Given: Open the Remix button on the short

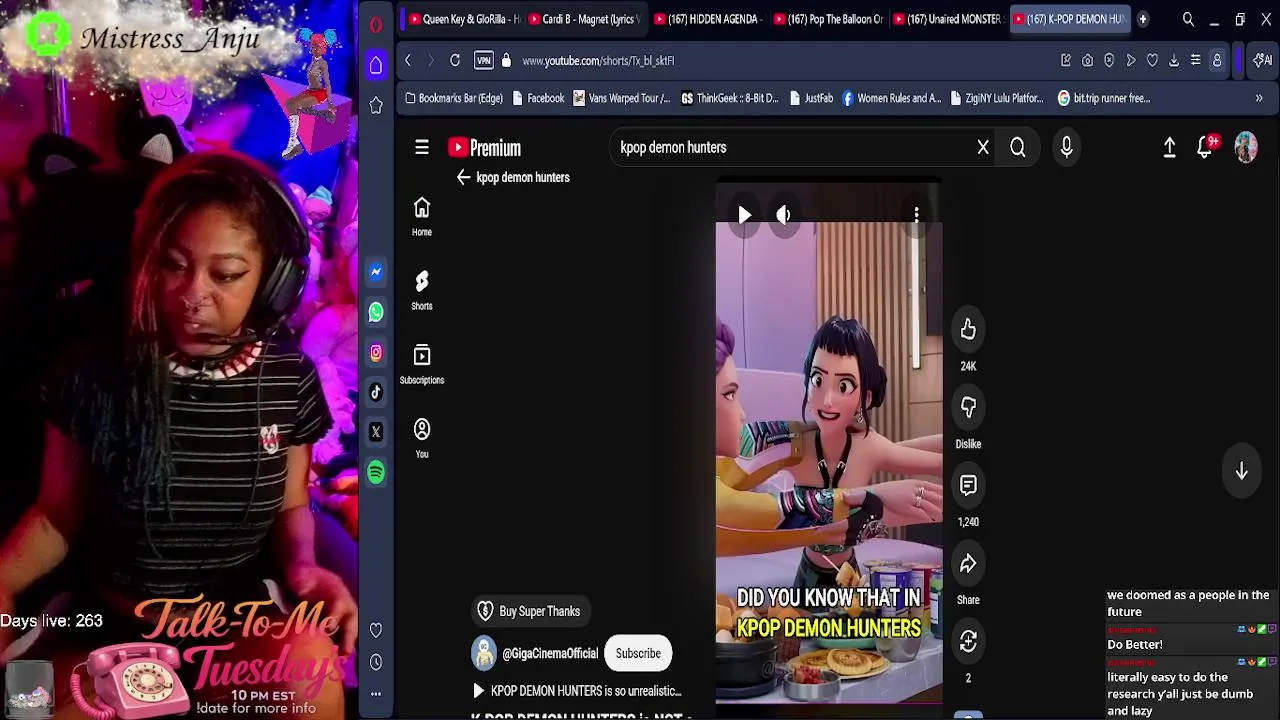Looking at the screenshot, I should (x=968, y=642).
